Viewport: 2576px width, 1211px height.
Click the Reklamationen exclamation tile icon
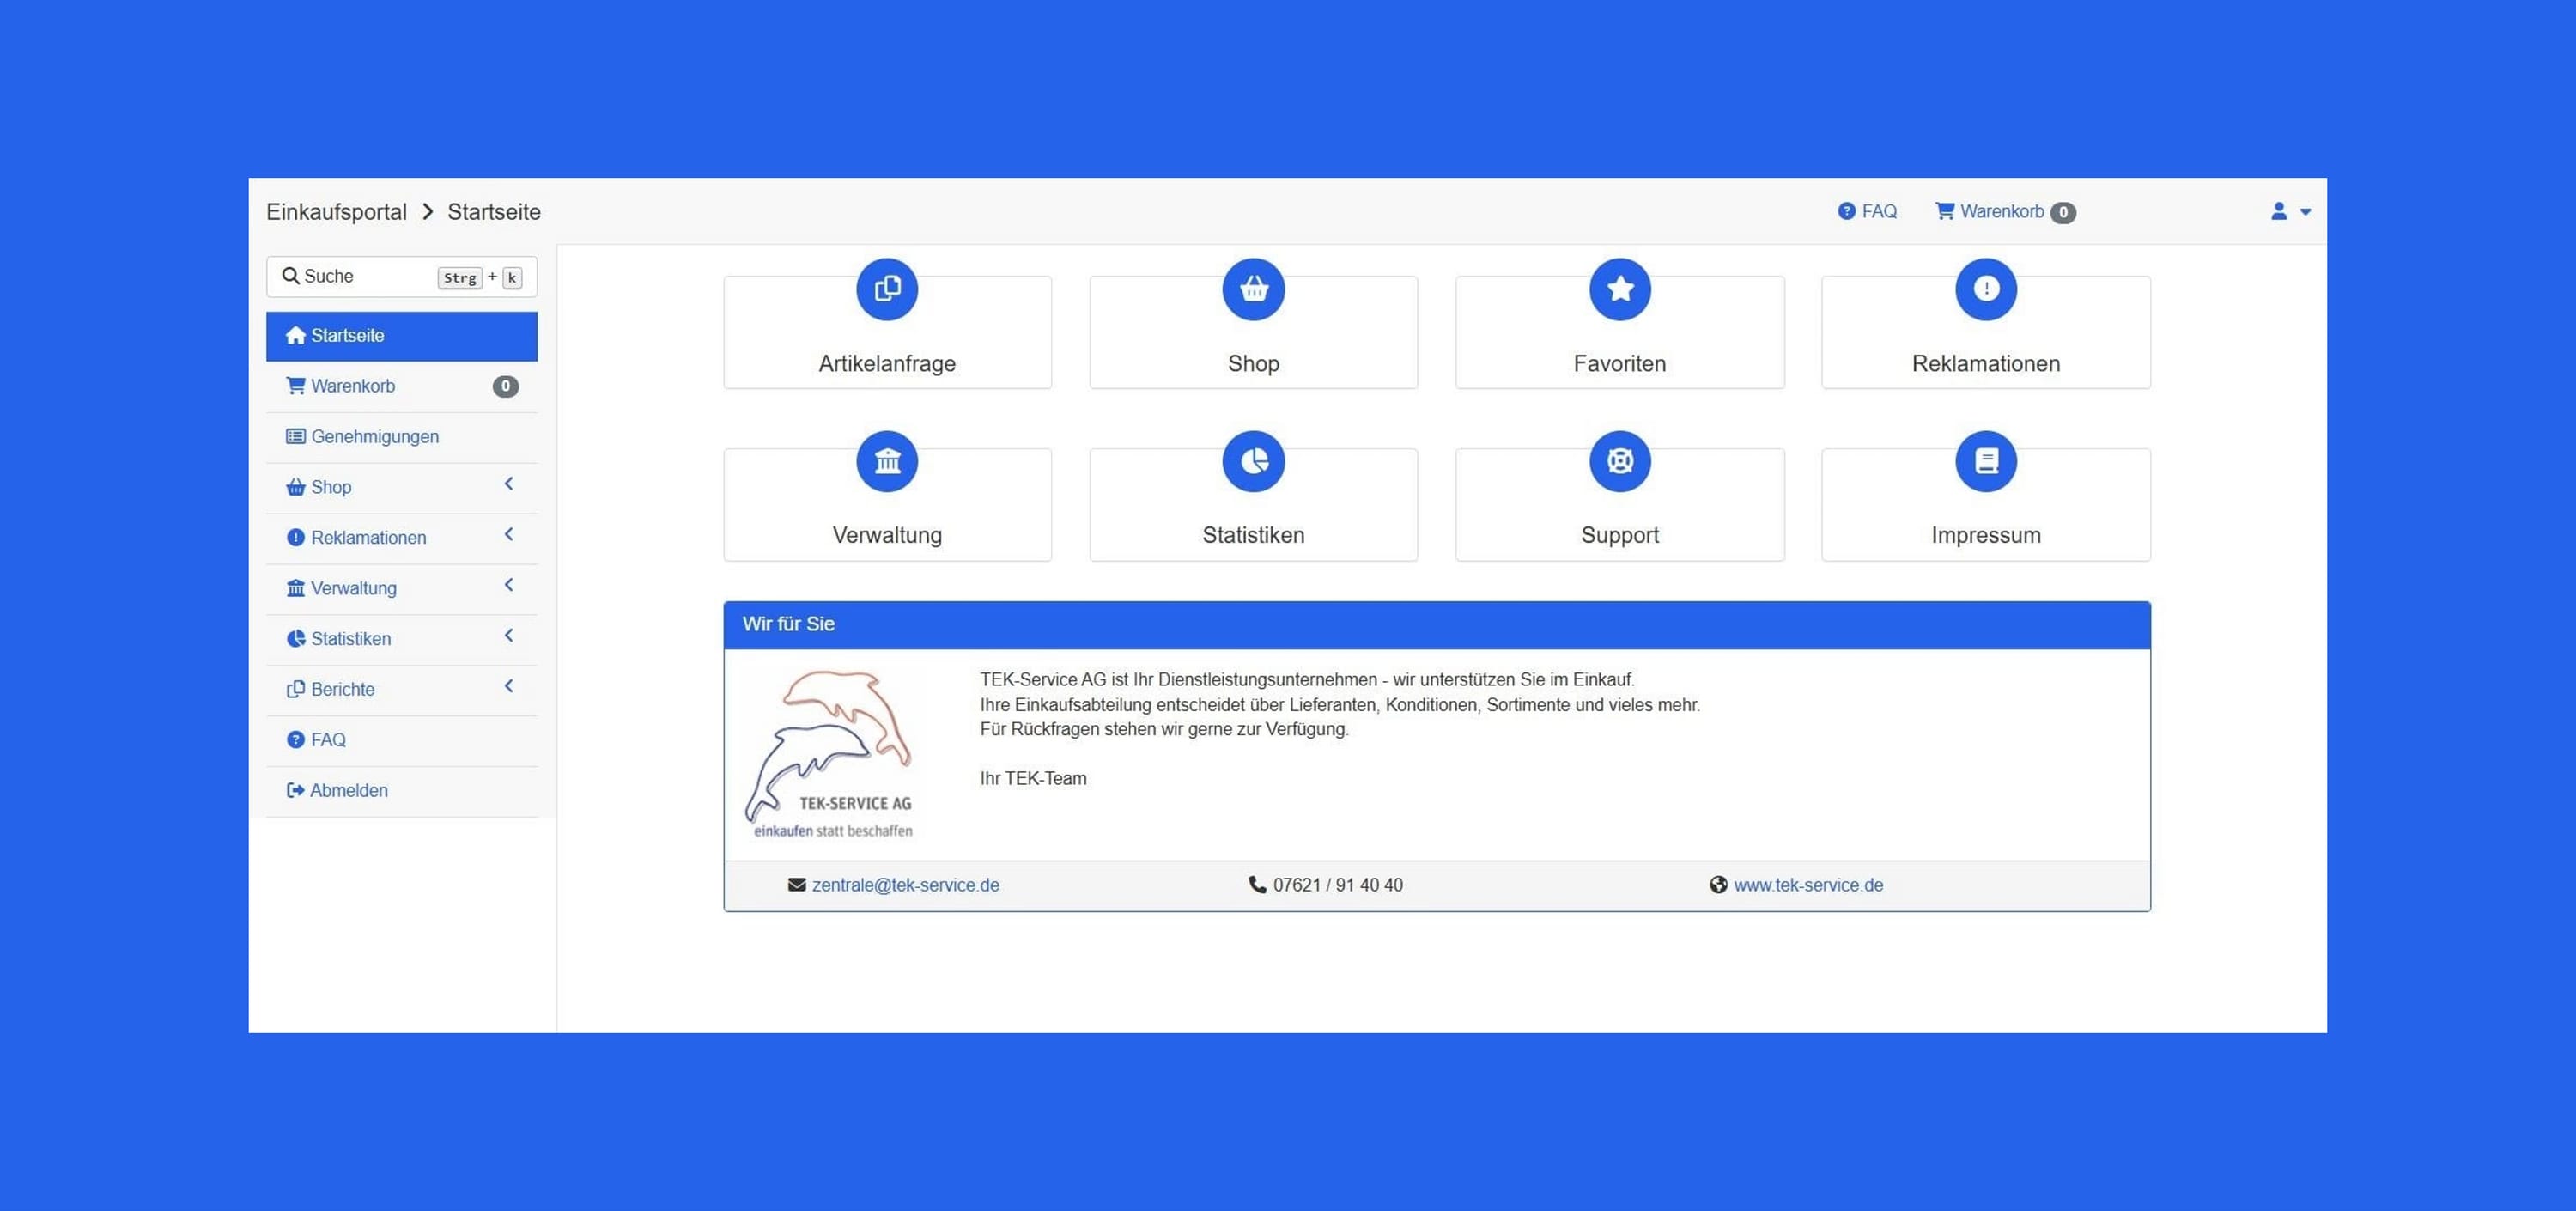tap(1985, 290)
